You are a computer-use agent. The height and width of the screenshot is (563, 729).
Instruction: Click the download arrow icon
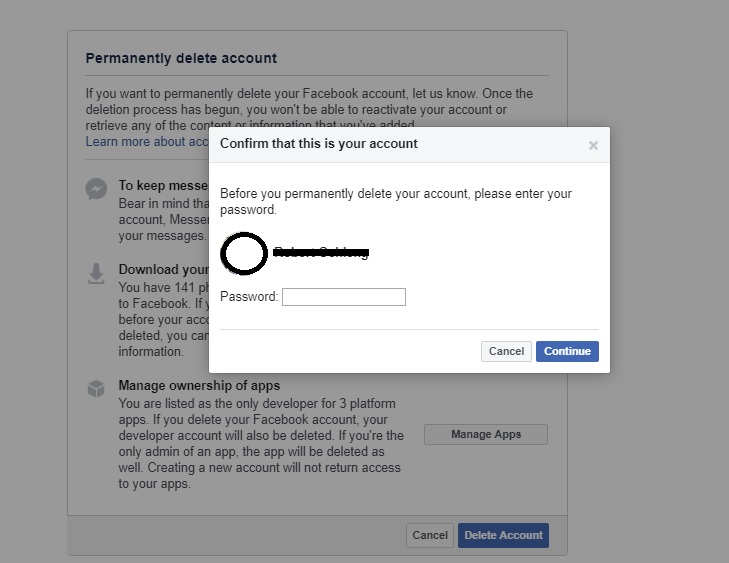(x=97, y=273)
